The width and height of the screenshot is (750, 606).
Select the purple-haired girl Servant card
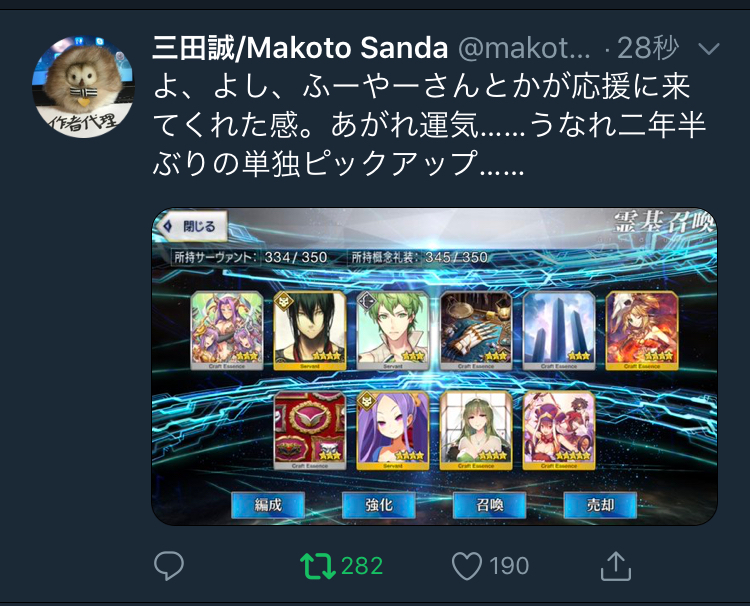[393, 430]
